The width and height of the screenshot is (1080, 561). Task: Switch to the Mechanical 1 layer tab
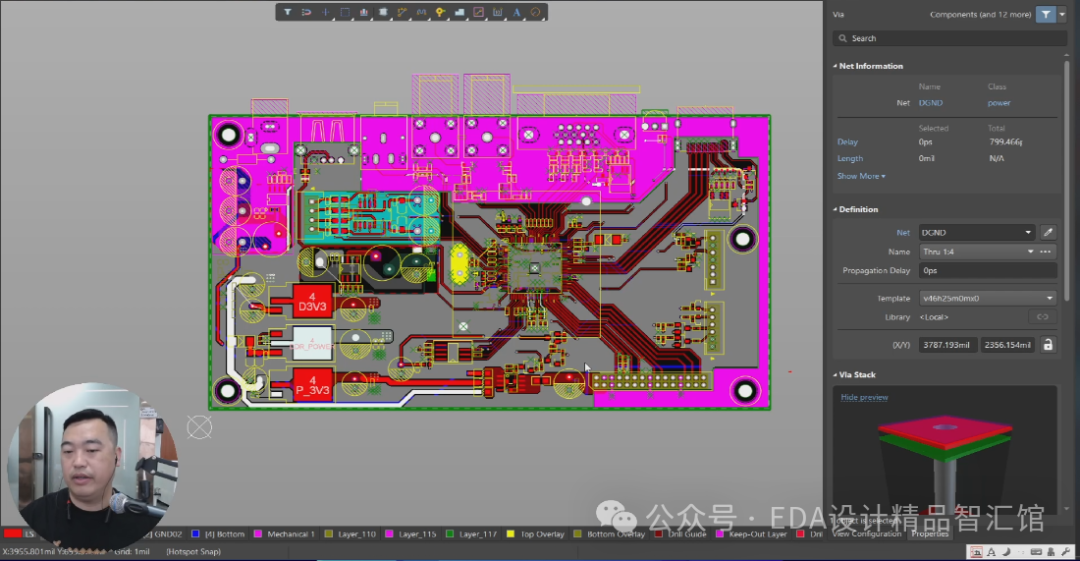tap(290, 534)
